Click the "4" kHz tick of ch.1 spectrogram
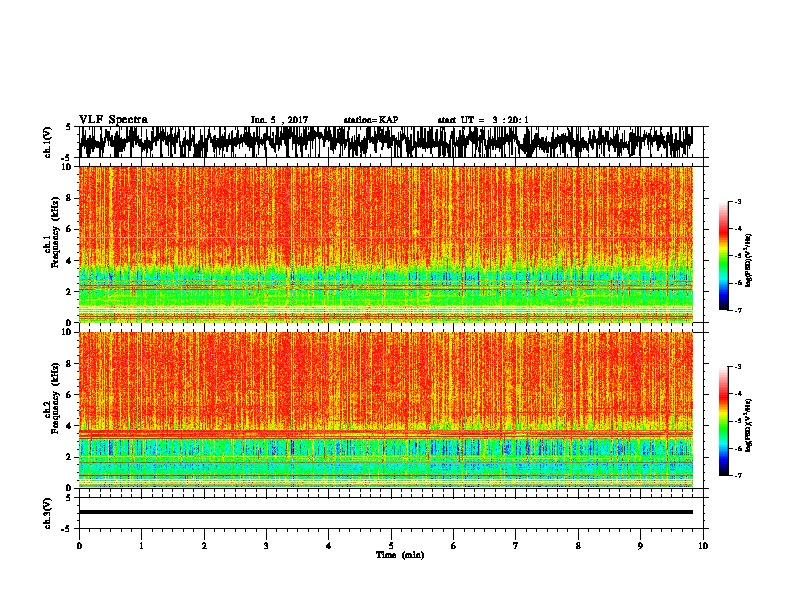Viewport: 792px width, 612px height. (69, 261)
